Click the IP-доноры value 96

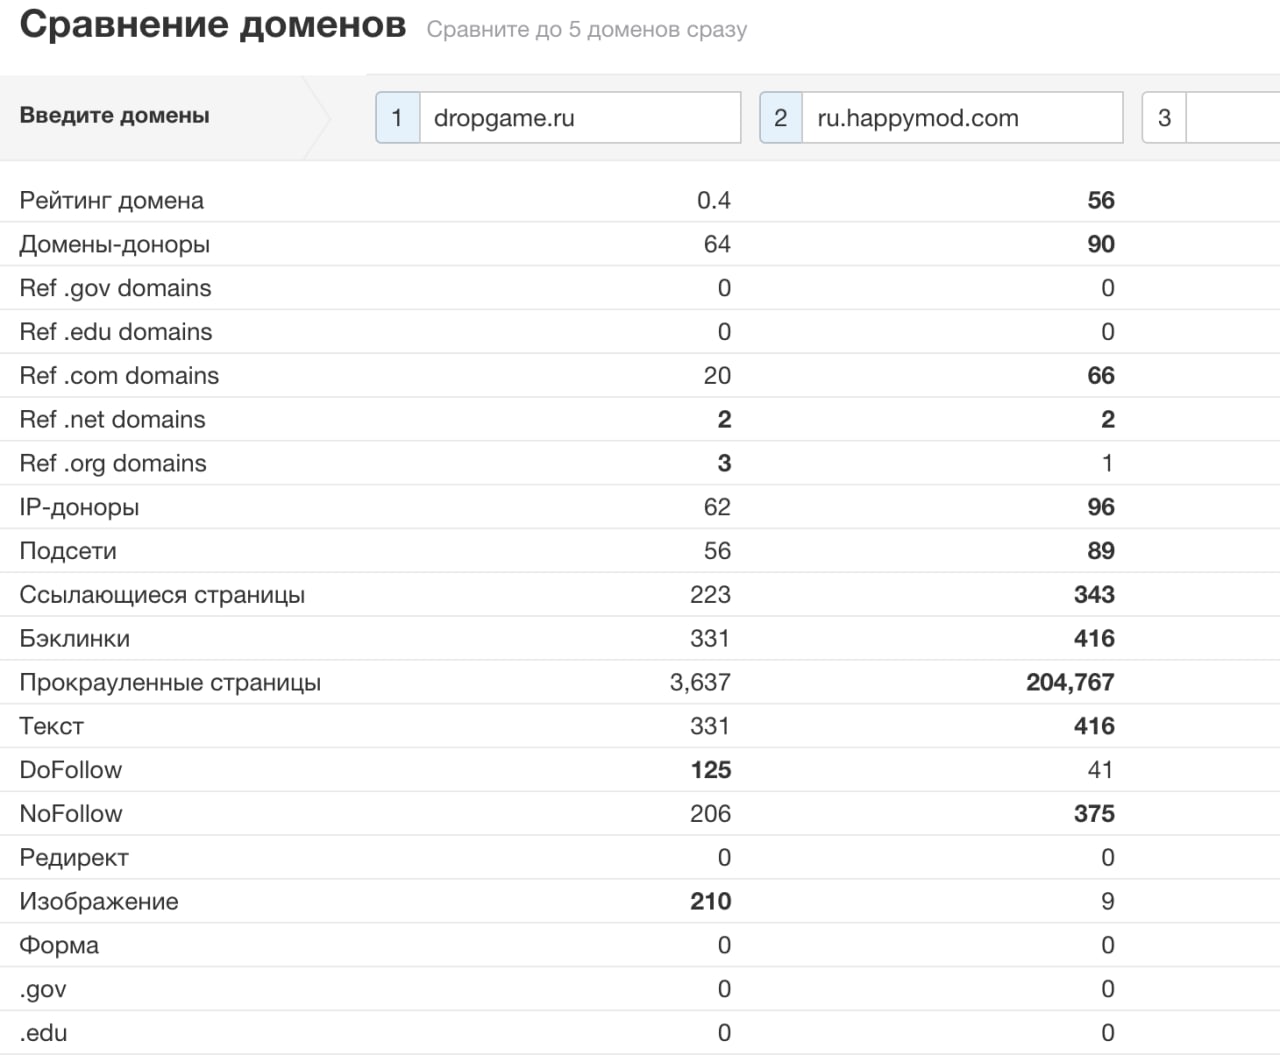point(1101,507)
